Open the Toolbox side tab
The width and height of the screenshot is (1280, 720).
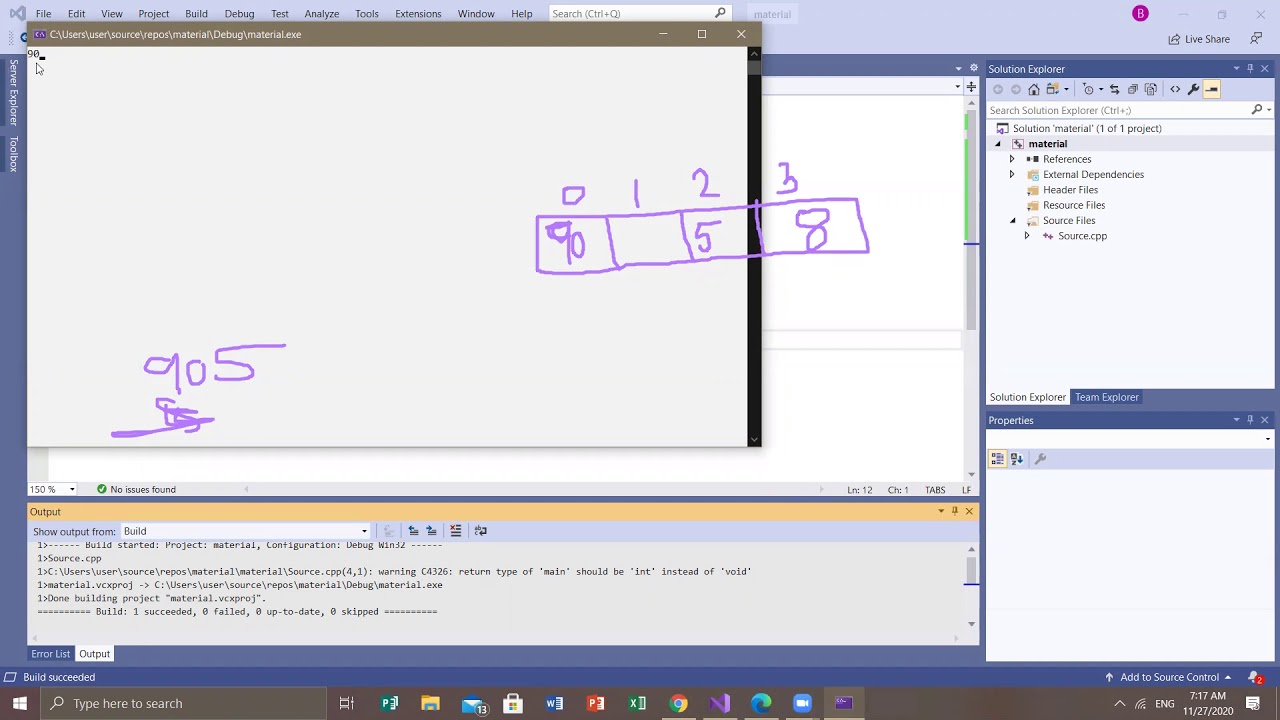tap(13, 153)
